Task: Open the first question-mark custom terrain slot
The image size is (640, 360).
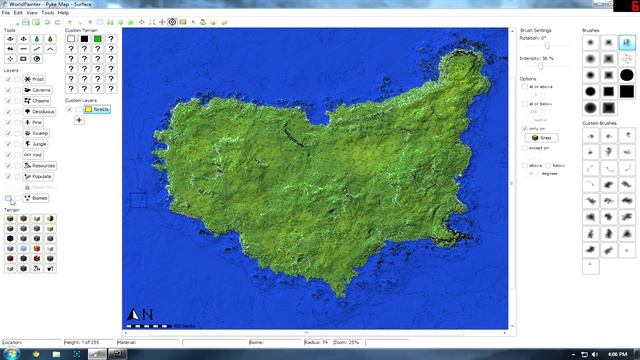Action: pyautogui.click(x=111, y=39)
